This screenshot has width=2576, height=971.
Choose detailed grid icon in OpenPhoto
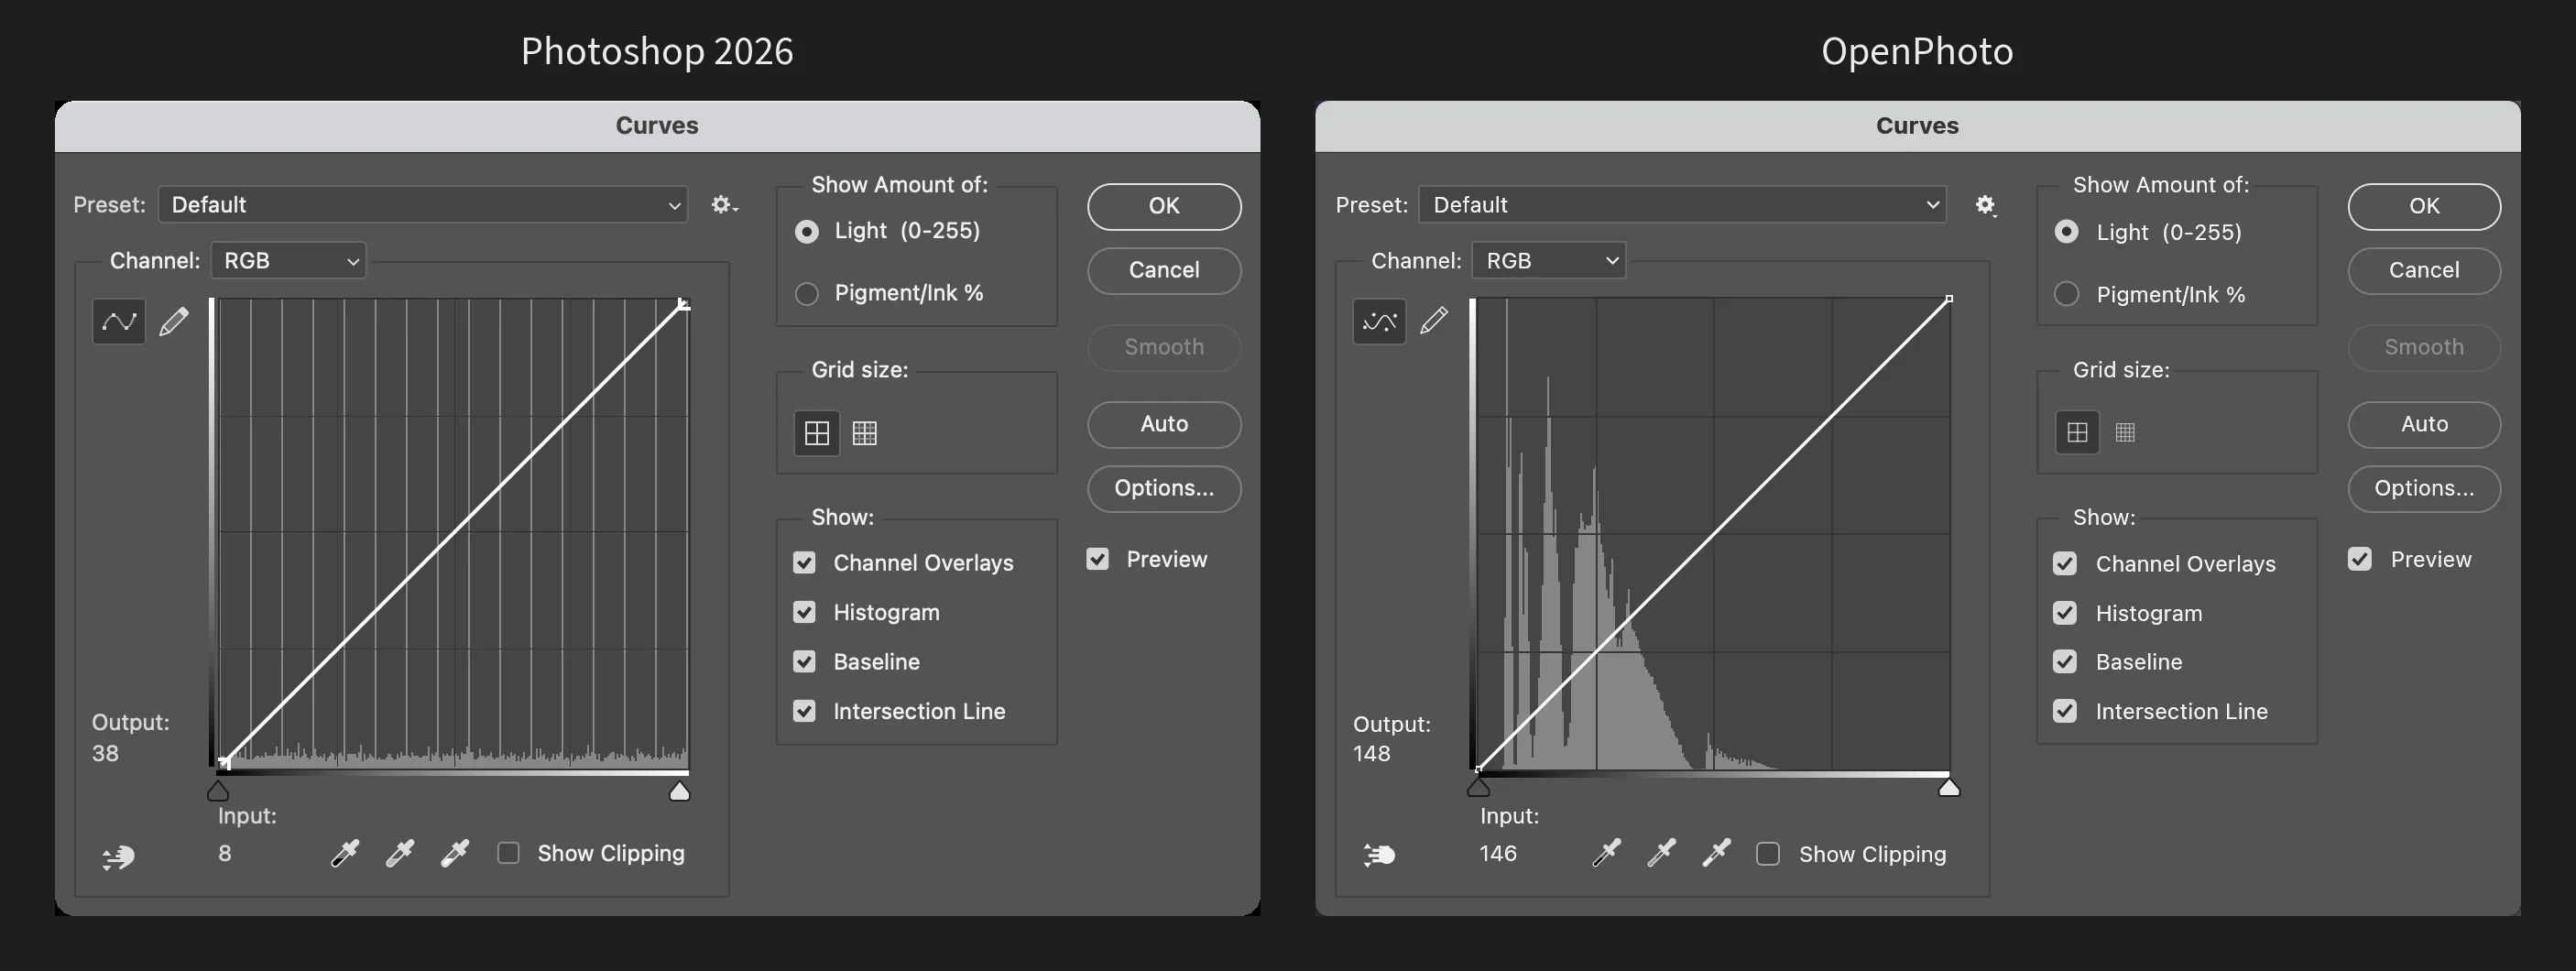coord(2125,432)
